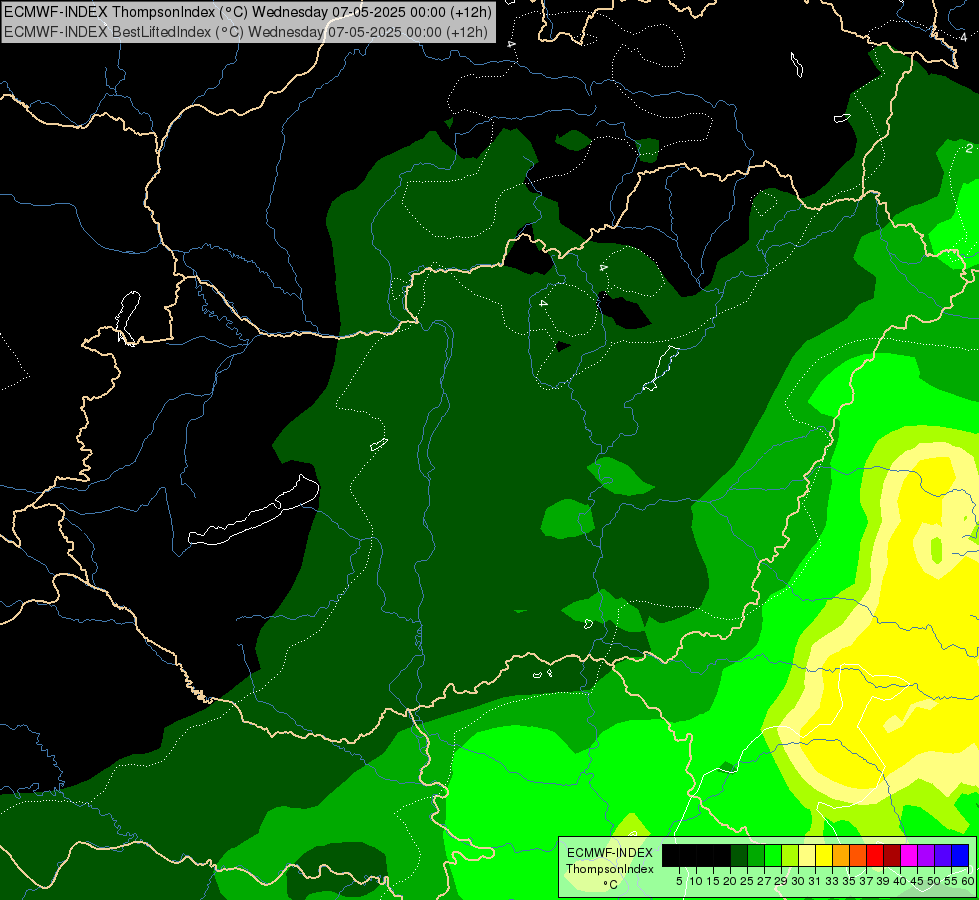Click legend scale value 31
979x900 pixels.
pos(815,881)
